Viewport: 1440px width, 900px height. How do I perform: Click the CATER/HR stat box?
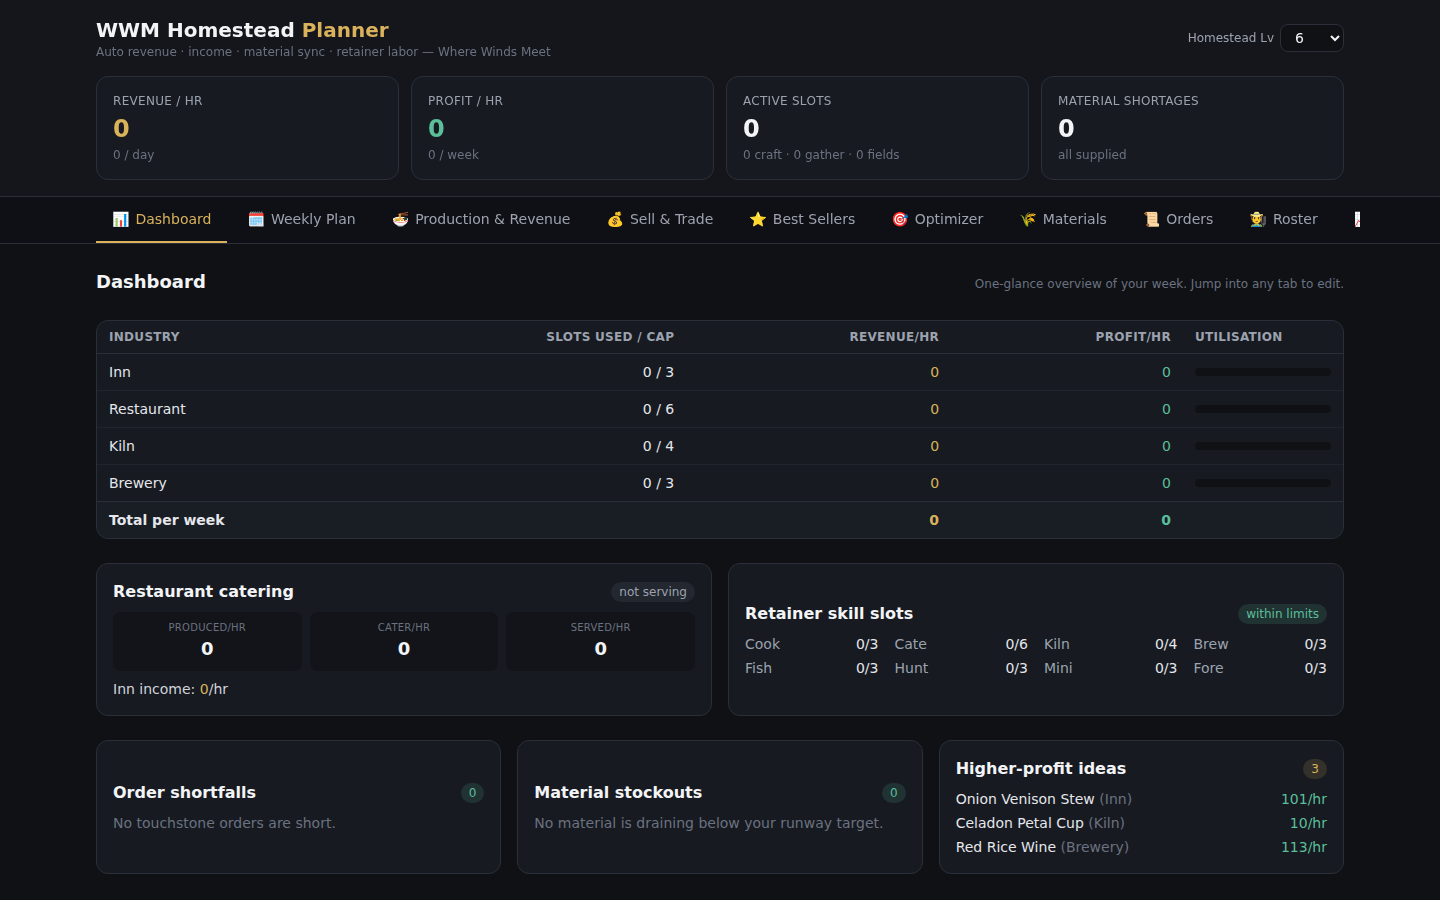pyautogui.click(x=404, y=641)
